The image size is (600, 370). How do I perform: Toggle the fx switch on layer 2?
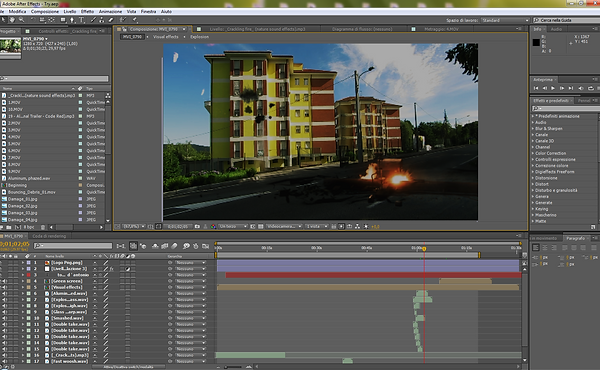point(112,269)
